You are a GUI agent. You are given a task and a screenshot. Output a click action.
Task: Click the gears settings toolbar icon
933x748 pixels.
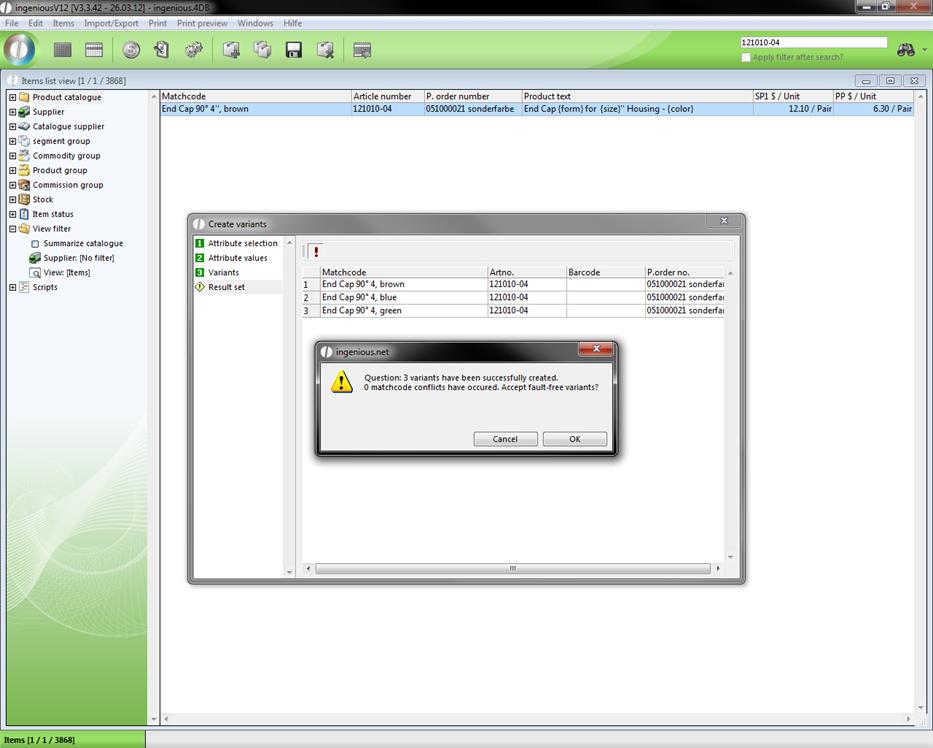coord(194,50)
